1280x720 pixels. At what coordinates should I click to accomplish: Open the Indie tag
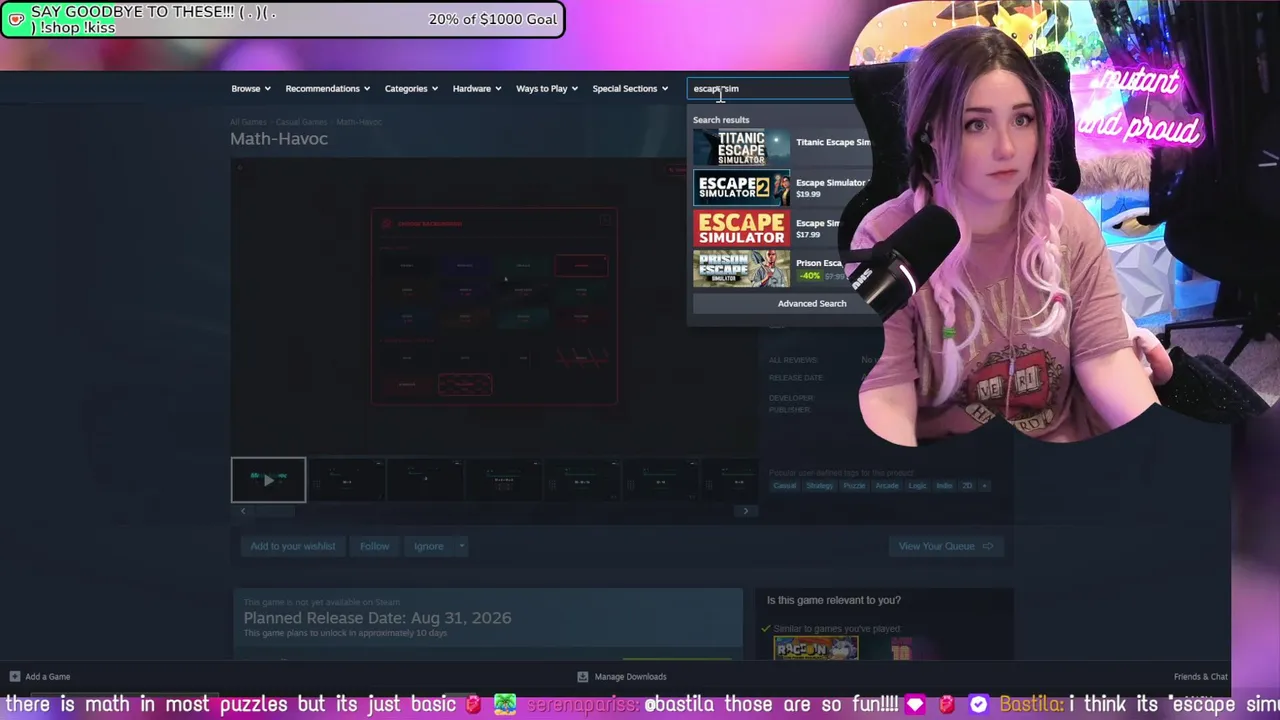click(944, 486)
